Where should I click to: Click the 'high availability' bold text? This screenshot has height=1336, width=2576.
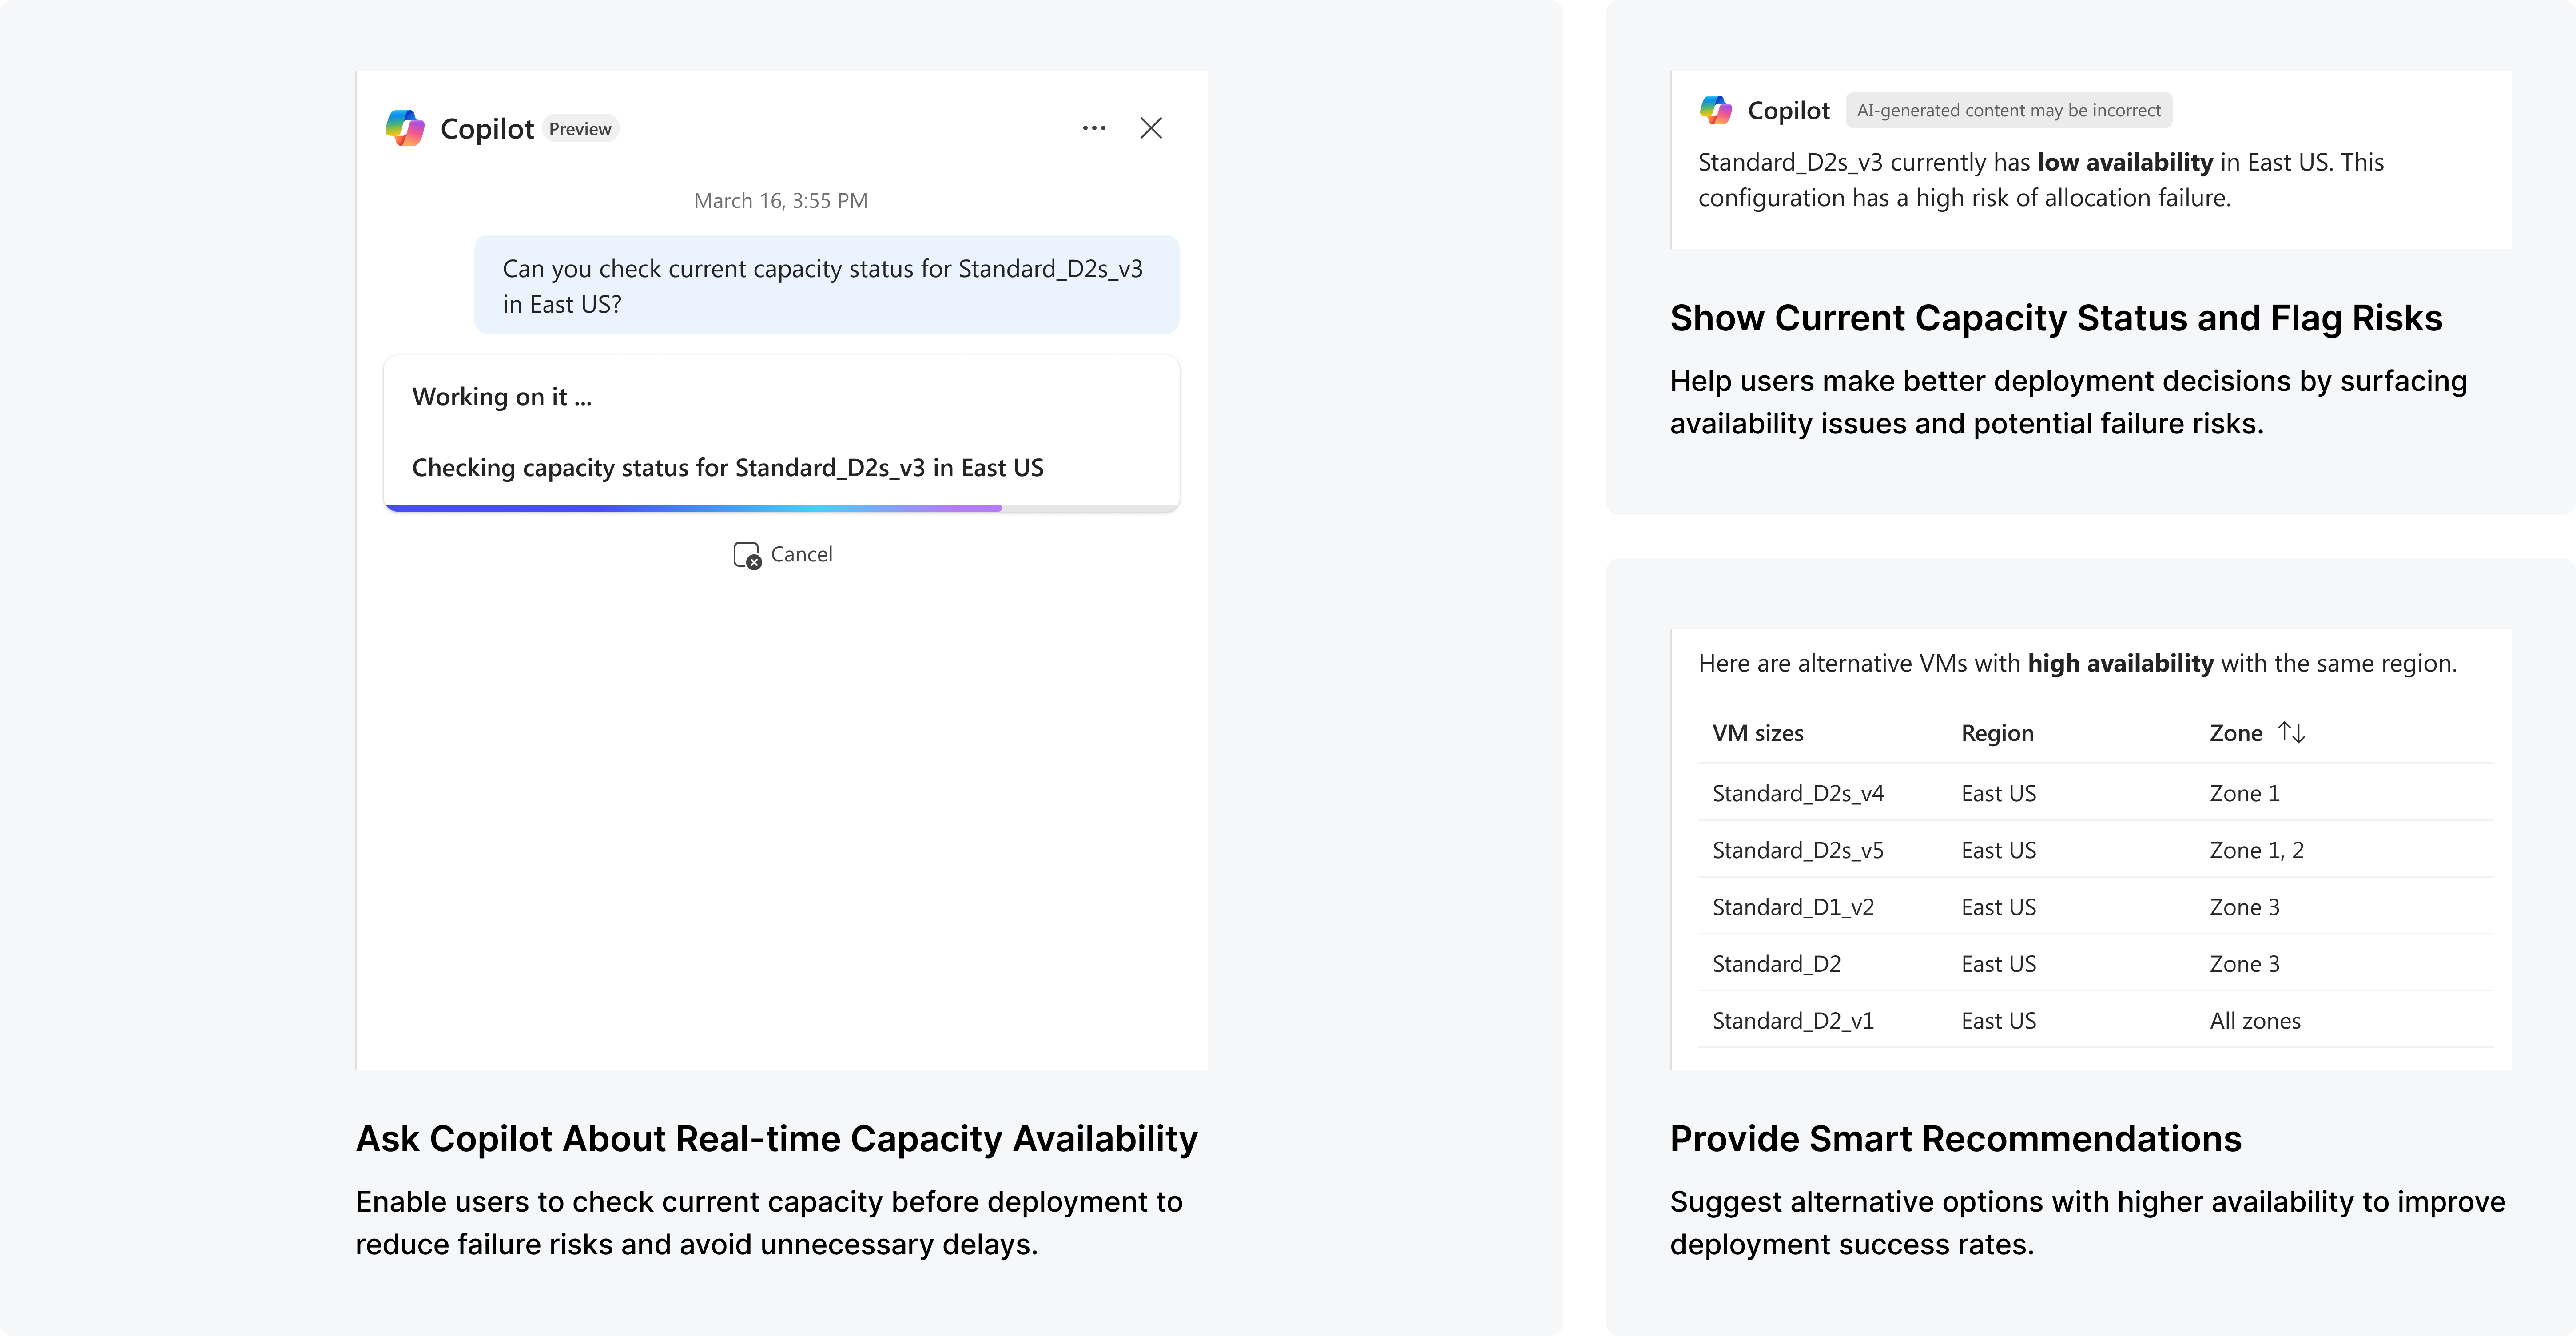[2120, 663]
